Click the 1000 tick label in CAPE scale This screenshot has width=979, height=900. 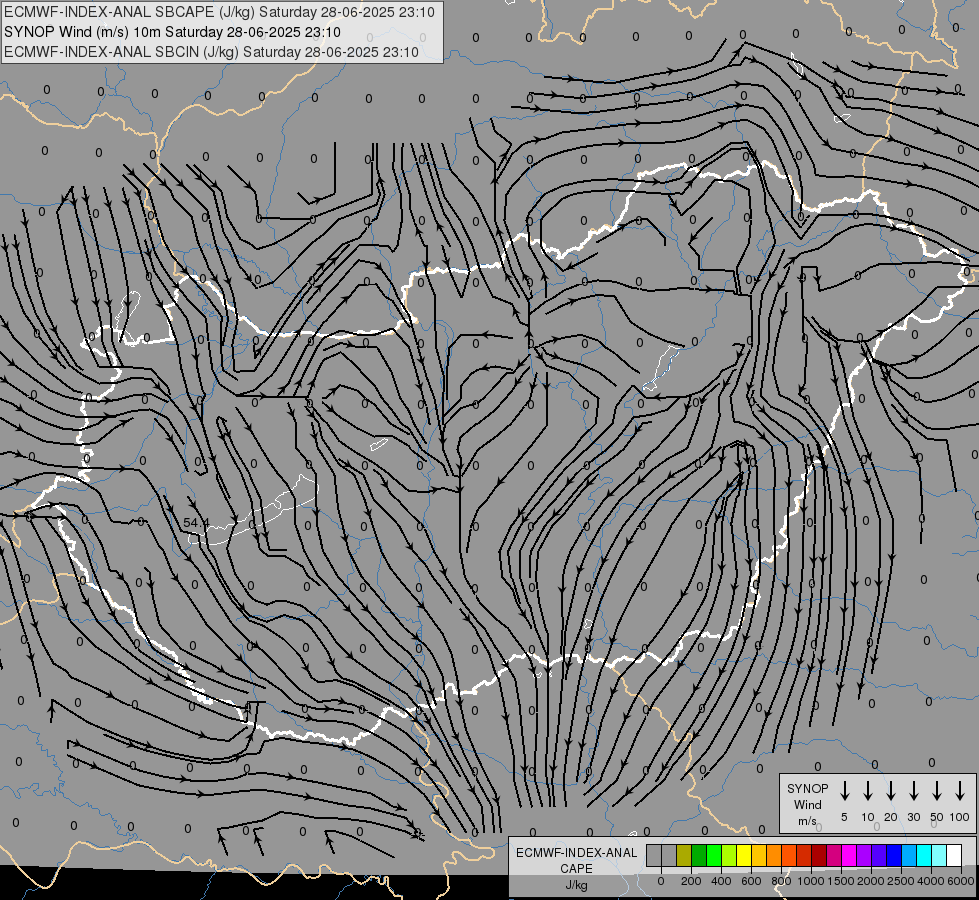(x=811, y=881)
